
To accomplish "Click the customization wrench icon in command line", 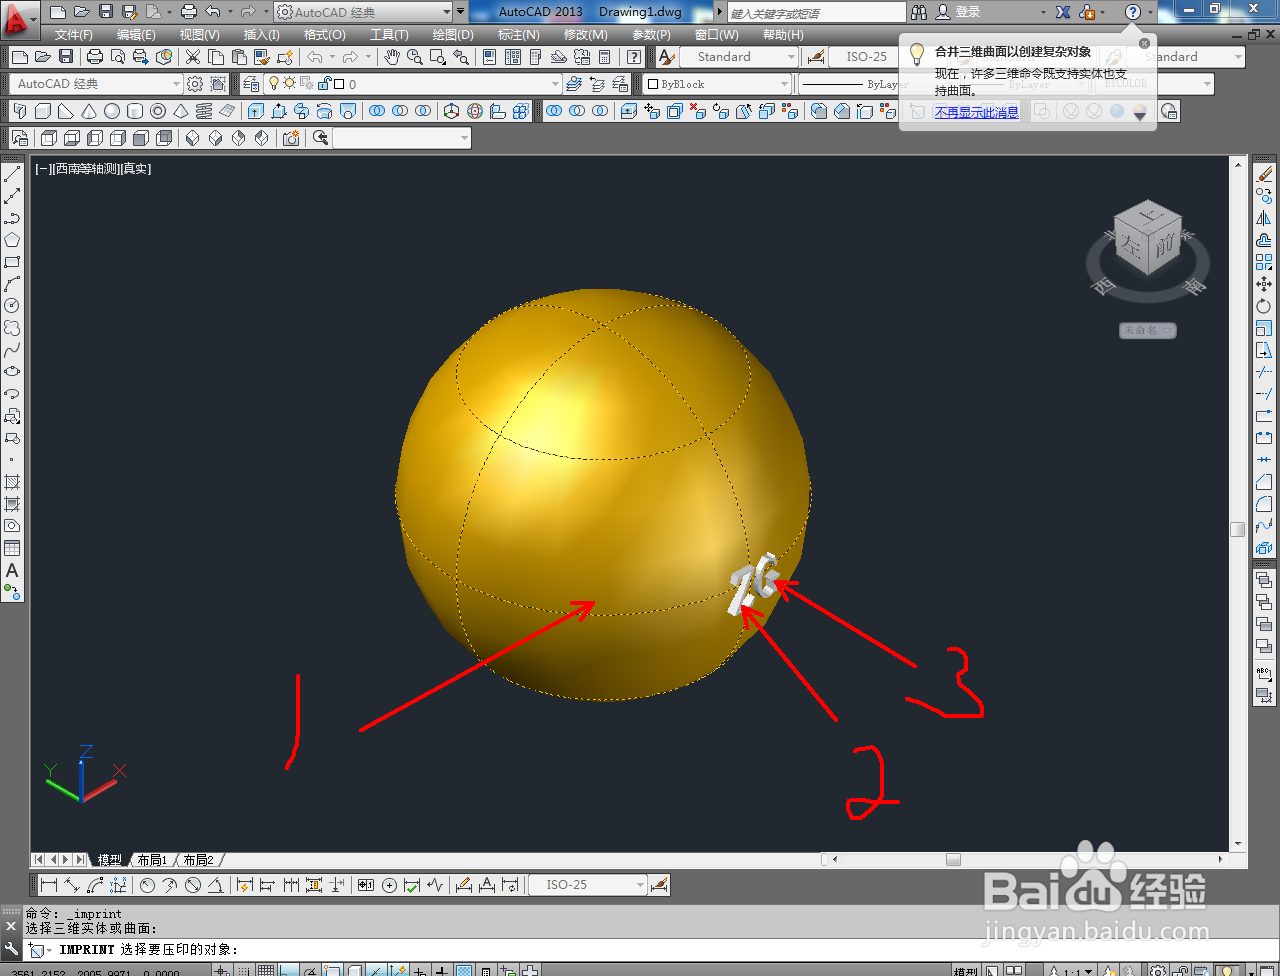I will click(x=12, y=948).
